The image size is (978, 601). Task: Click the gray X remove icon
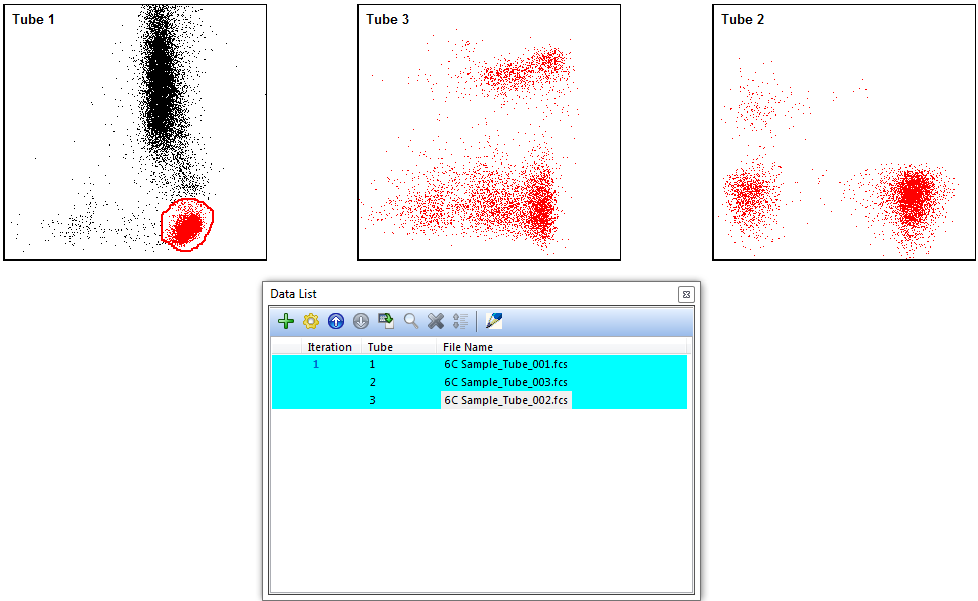tap(436, 321)
